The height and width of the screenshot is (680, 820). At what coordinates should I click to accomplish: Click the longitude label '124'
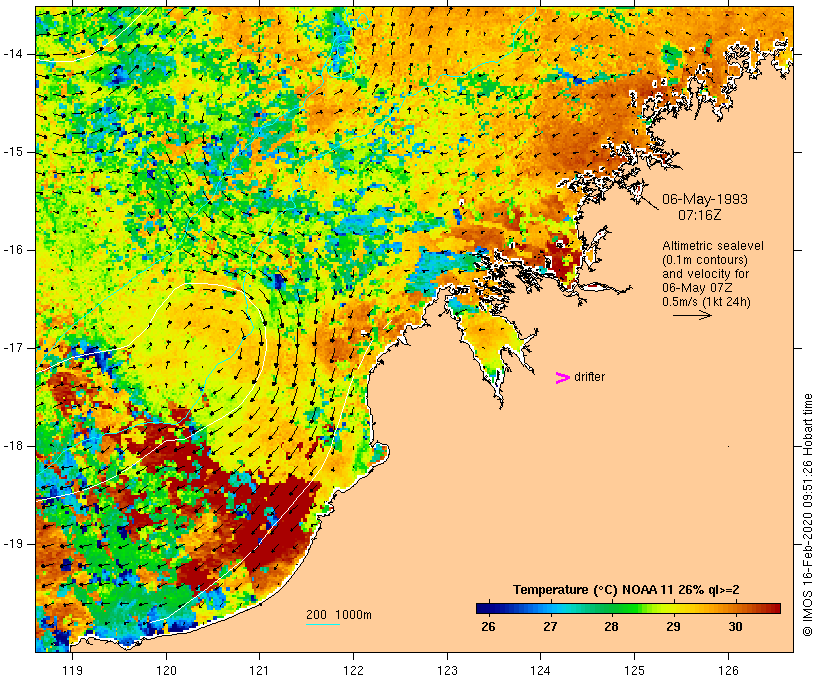tap(541, 671)
